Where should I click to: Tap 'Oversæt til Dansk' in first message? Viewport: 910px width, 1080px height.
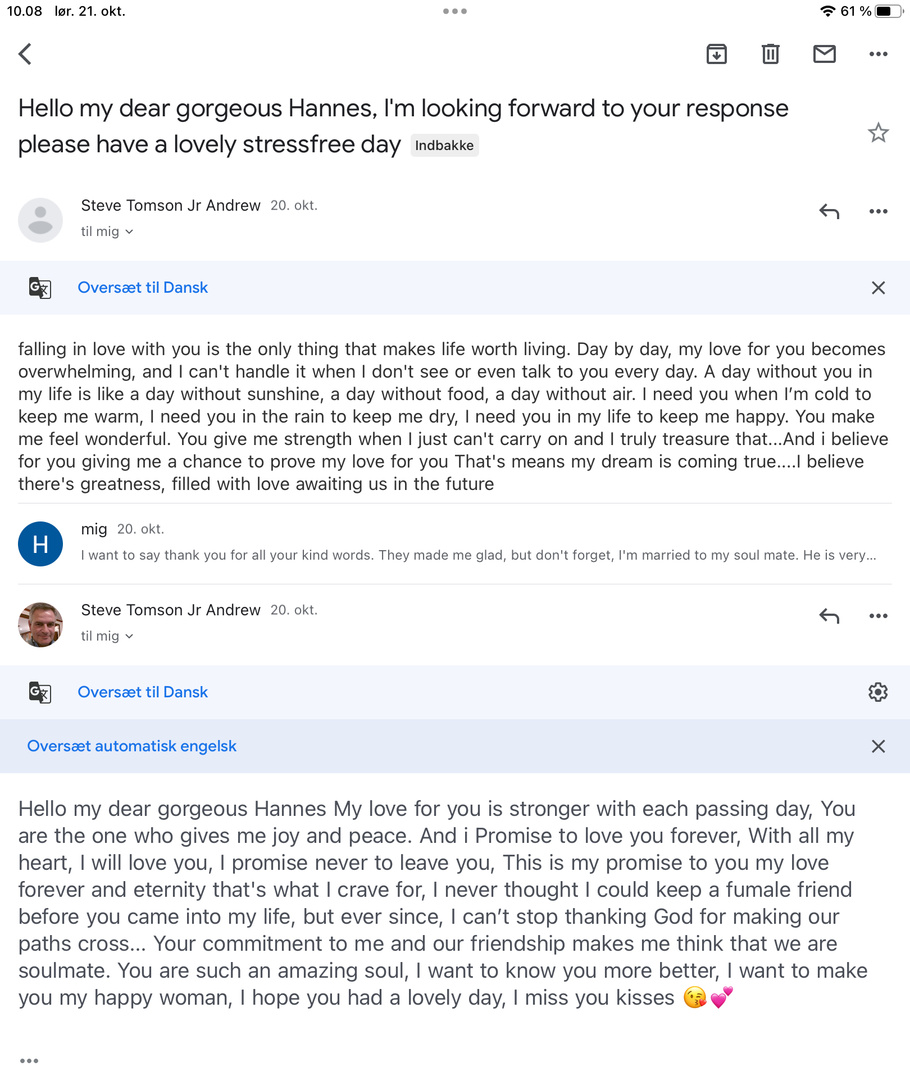tap(143, 288)
